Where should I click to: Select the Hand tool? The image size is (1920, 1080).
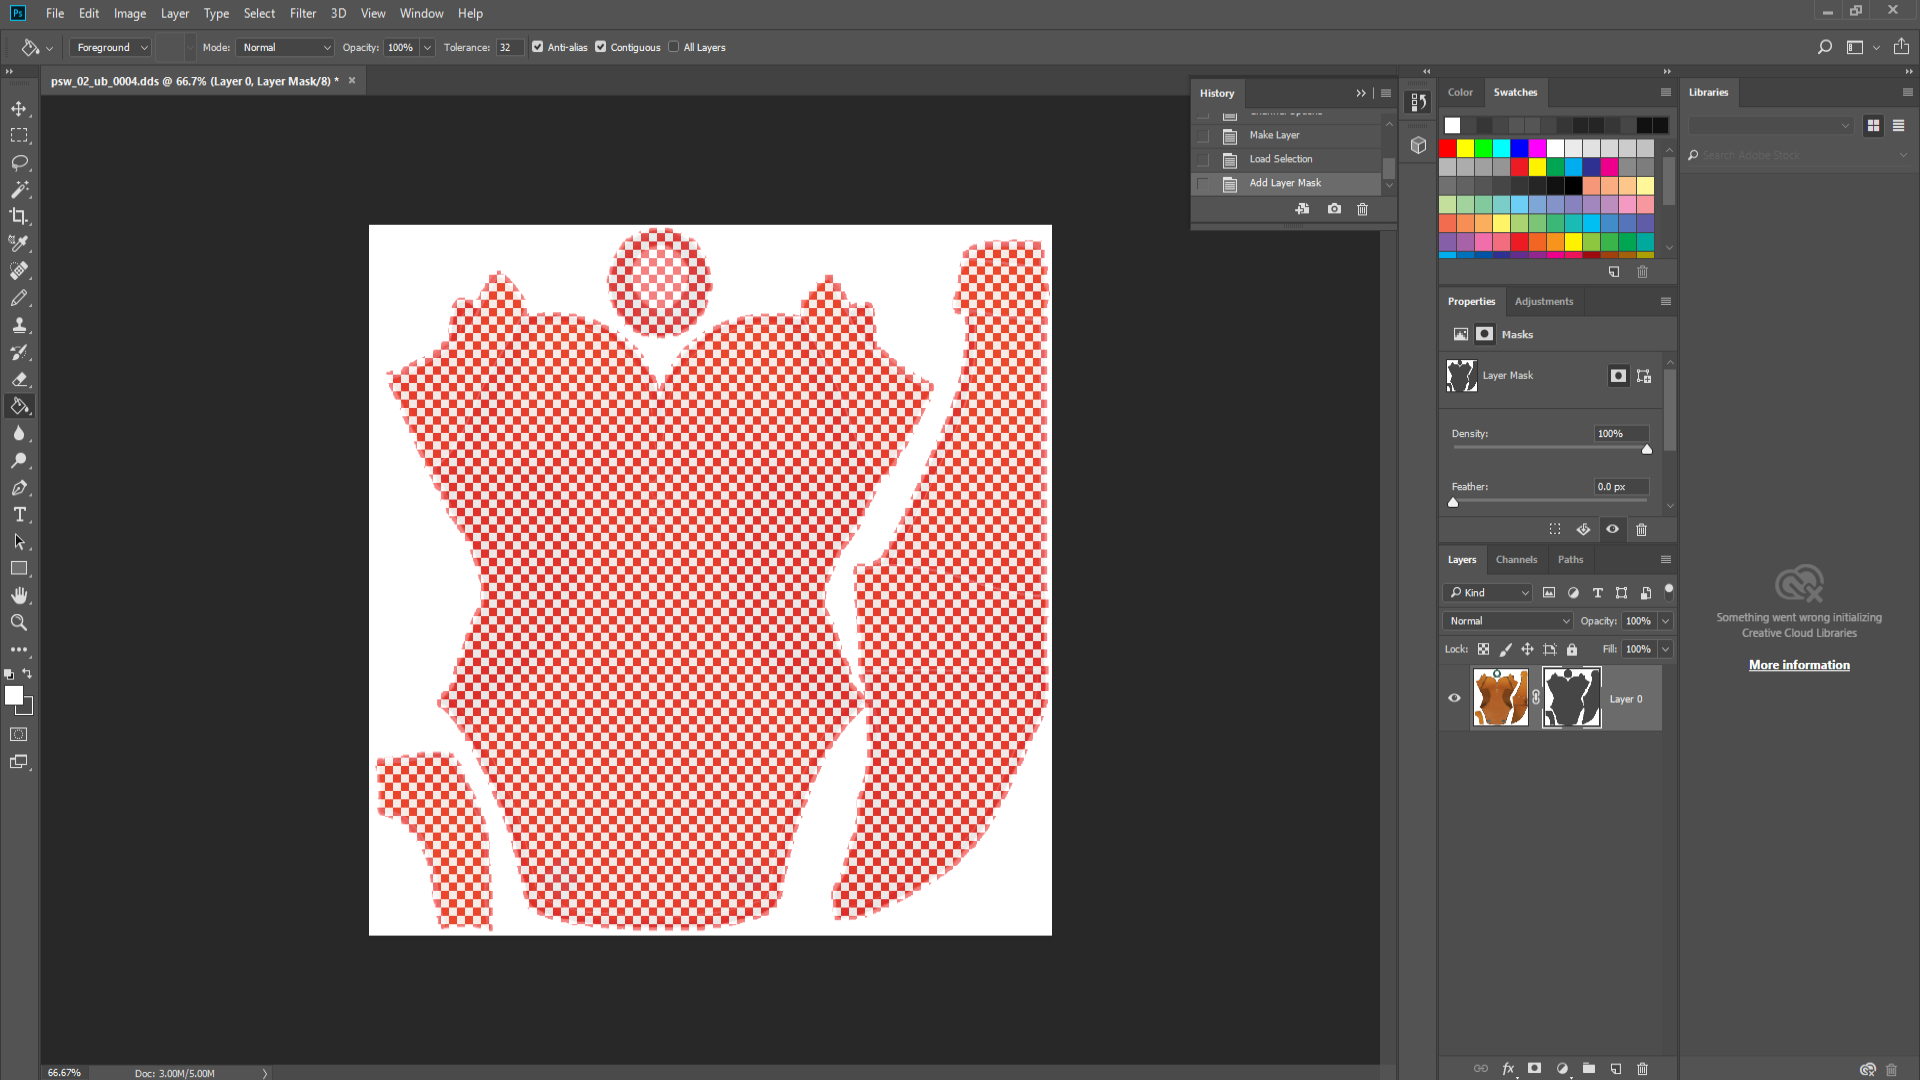(19, 595)
